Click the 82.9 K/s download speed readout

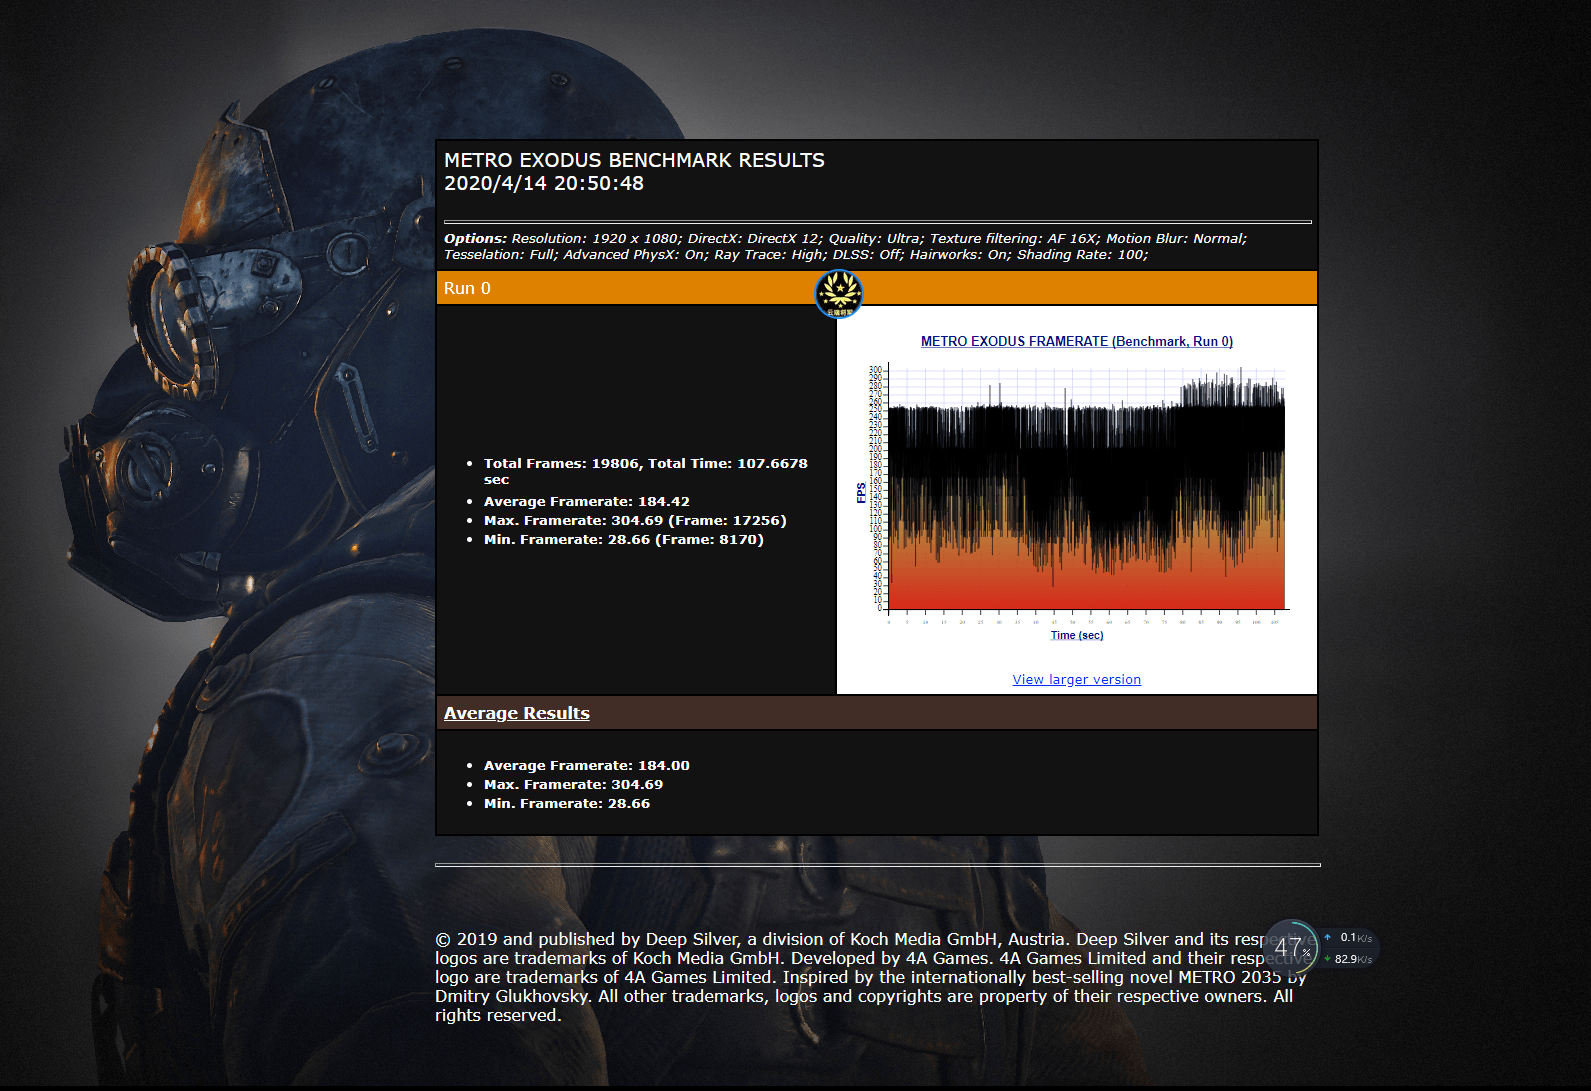(x=1353, y=959)
